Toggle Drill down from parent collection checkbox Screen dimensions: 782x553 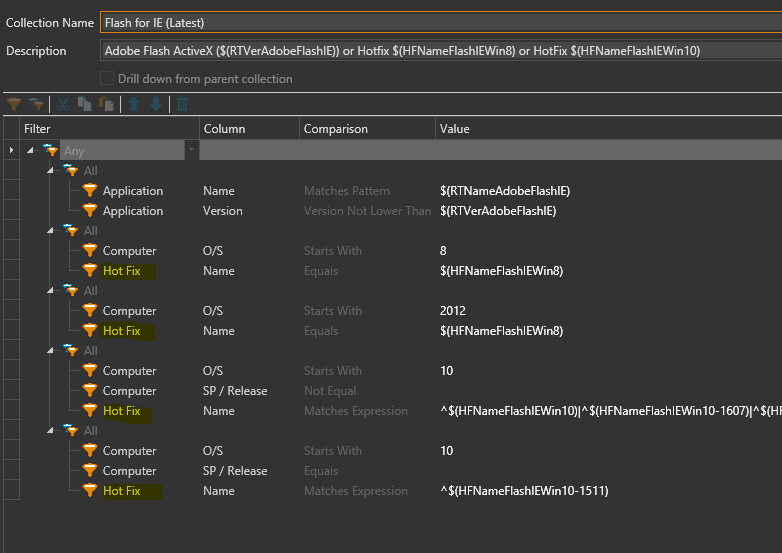pos(109,79)
